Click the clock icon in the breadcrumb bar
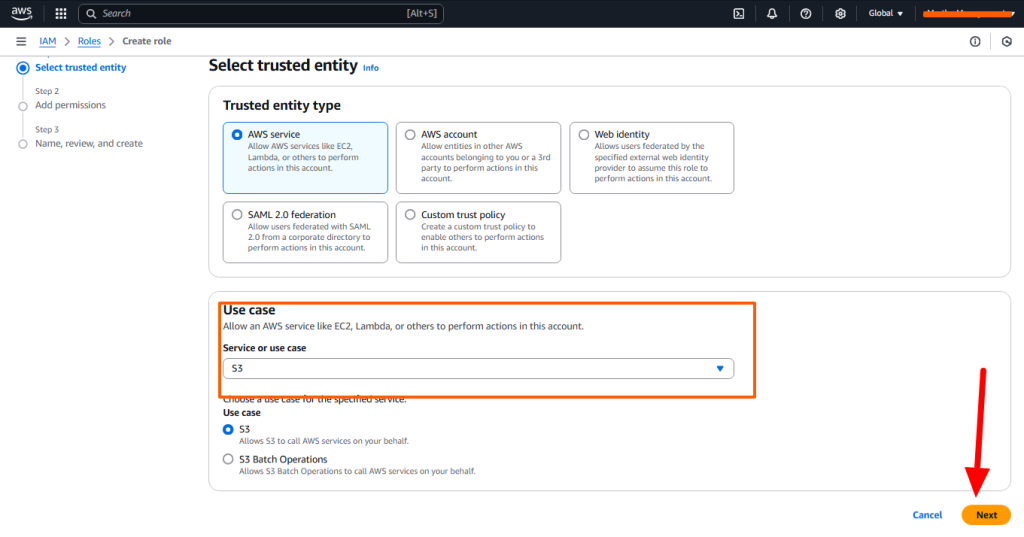1024x537 pixels. pyautogui.click(x=1007, y=41)
